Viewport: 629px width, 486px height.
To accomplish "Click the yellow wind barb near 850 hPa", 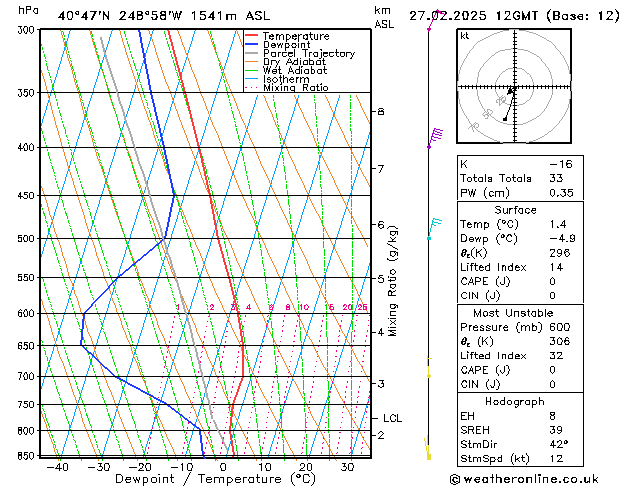I will click(x=428, y=448).
